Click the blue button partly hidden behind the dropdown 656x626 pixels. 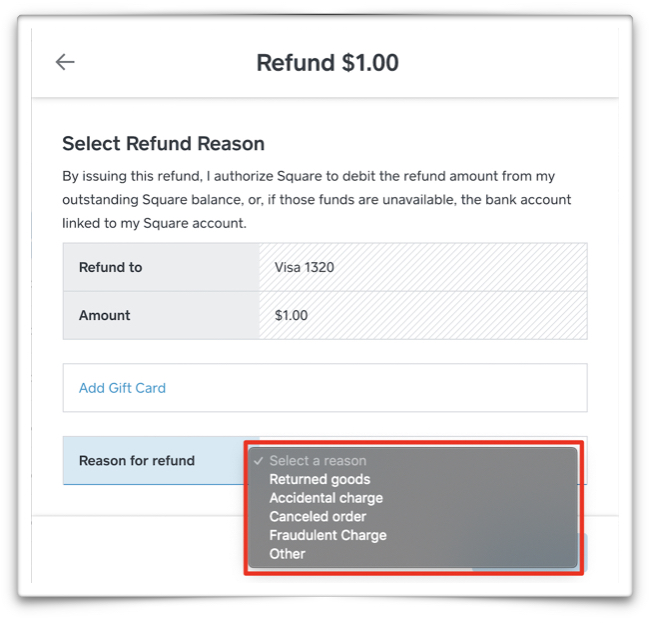(x=584, y=552)
